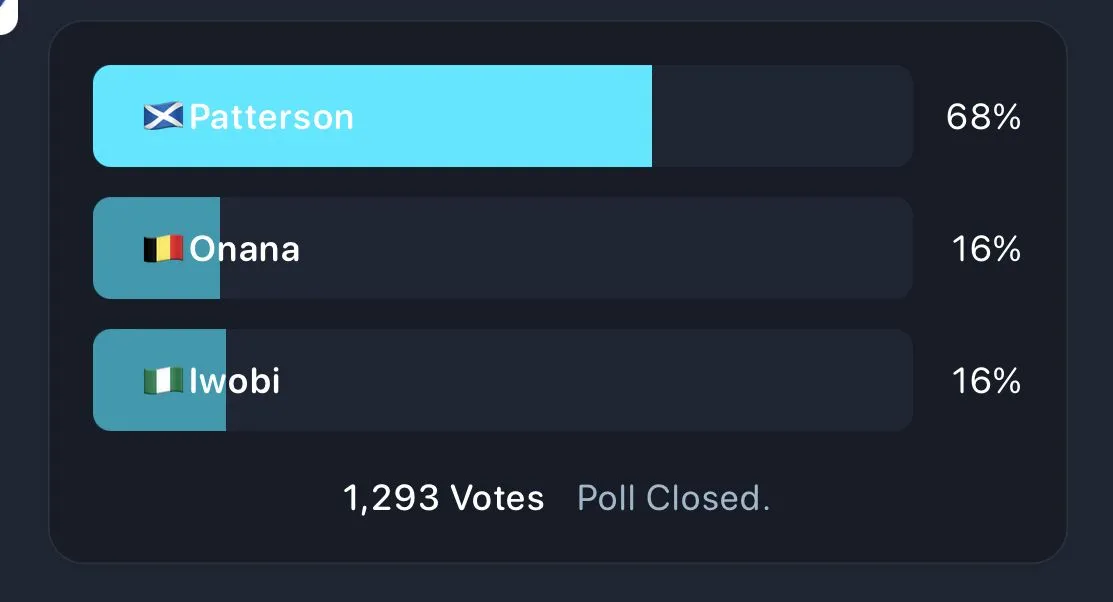The image size is (1113, 602).
Task: Click the Scotland flag icon beside Patterson
Action: tap(163, 117)
